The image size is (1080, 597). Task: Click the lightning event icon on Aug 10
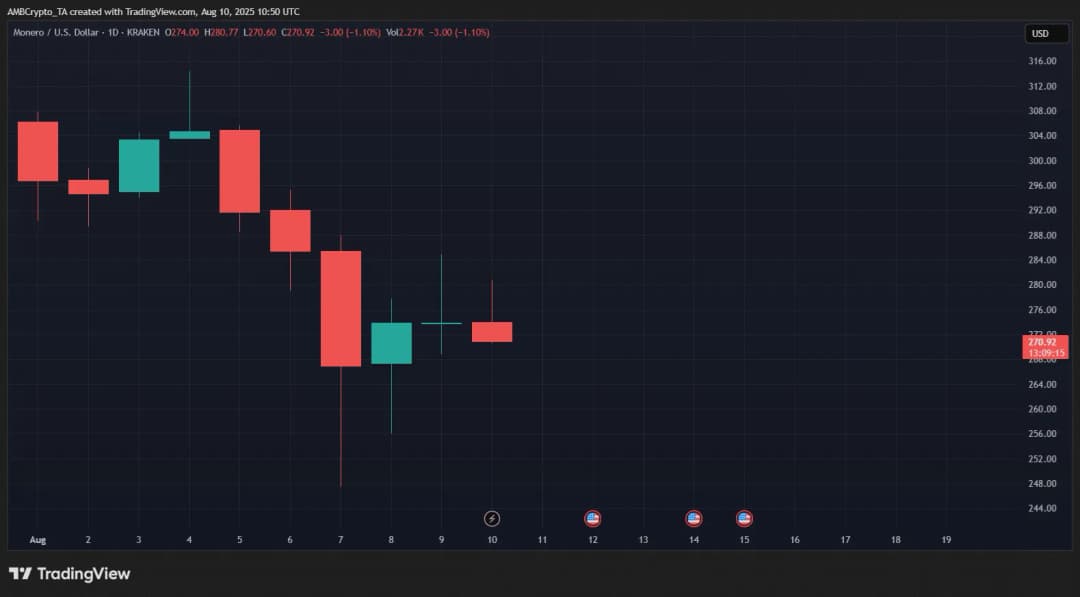point(492,518)
